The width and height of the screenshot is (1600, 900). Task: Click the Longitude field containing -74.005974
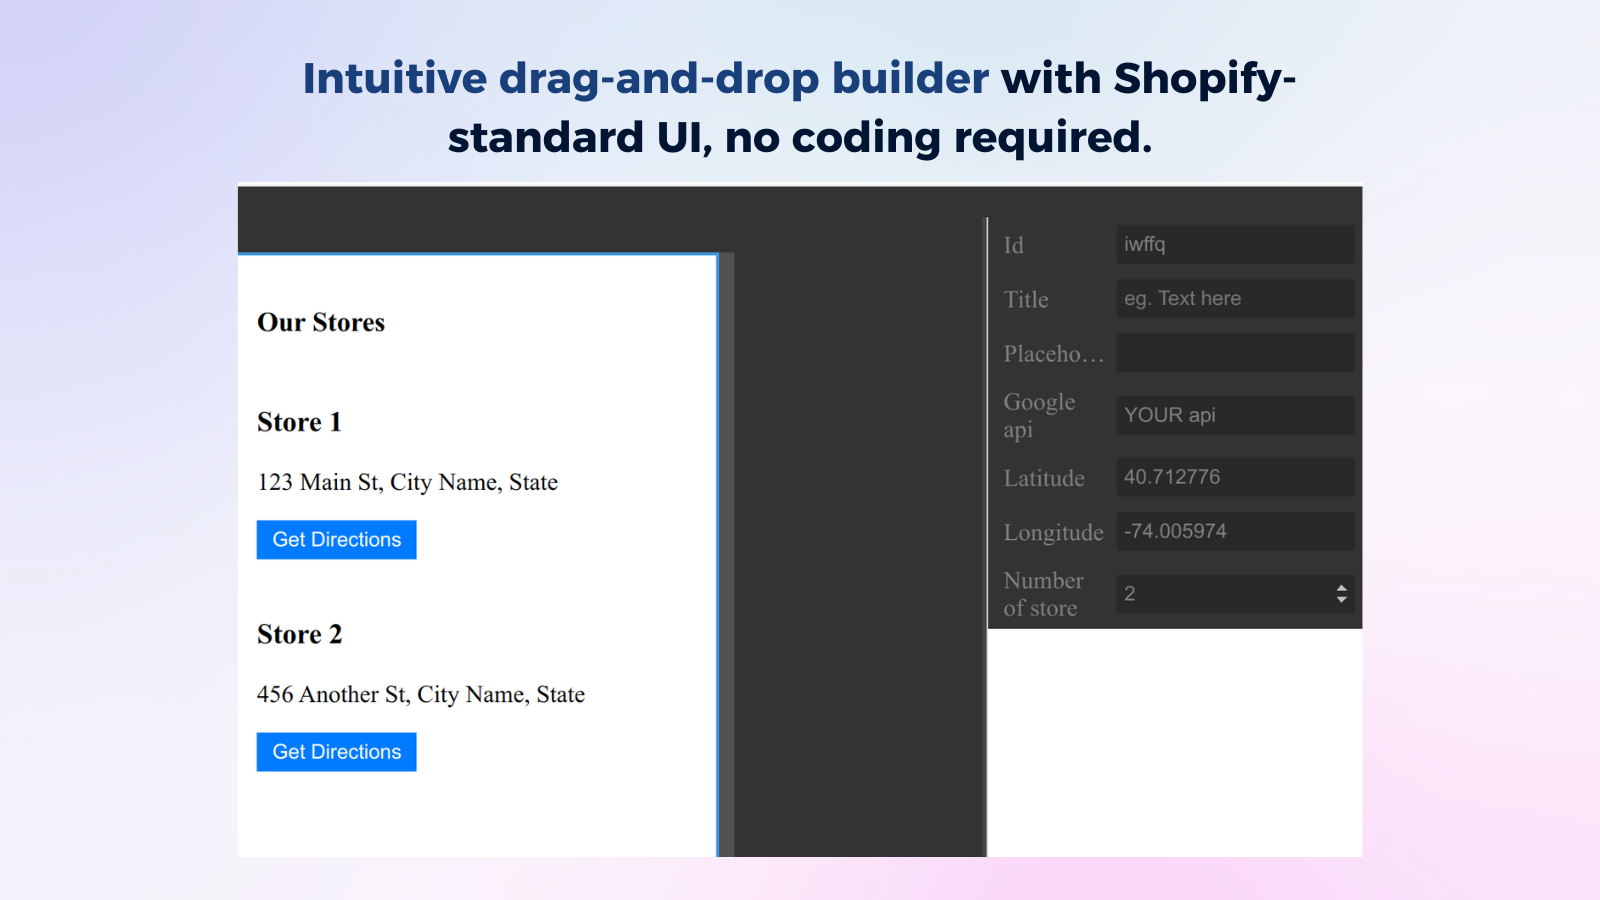coord(1234,531)
